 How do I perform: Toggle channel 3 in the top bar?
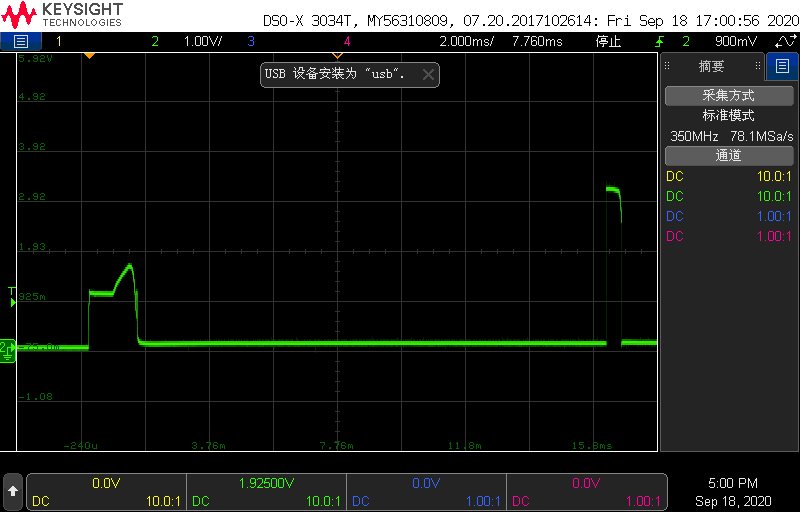[251, 41]
